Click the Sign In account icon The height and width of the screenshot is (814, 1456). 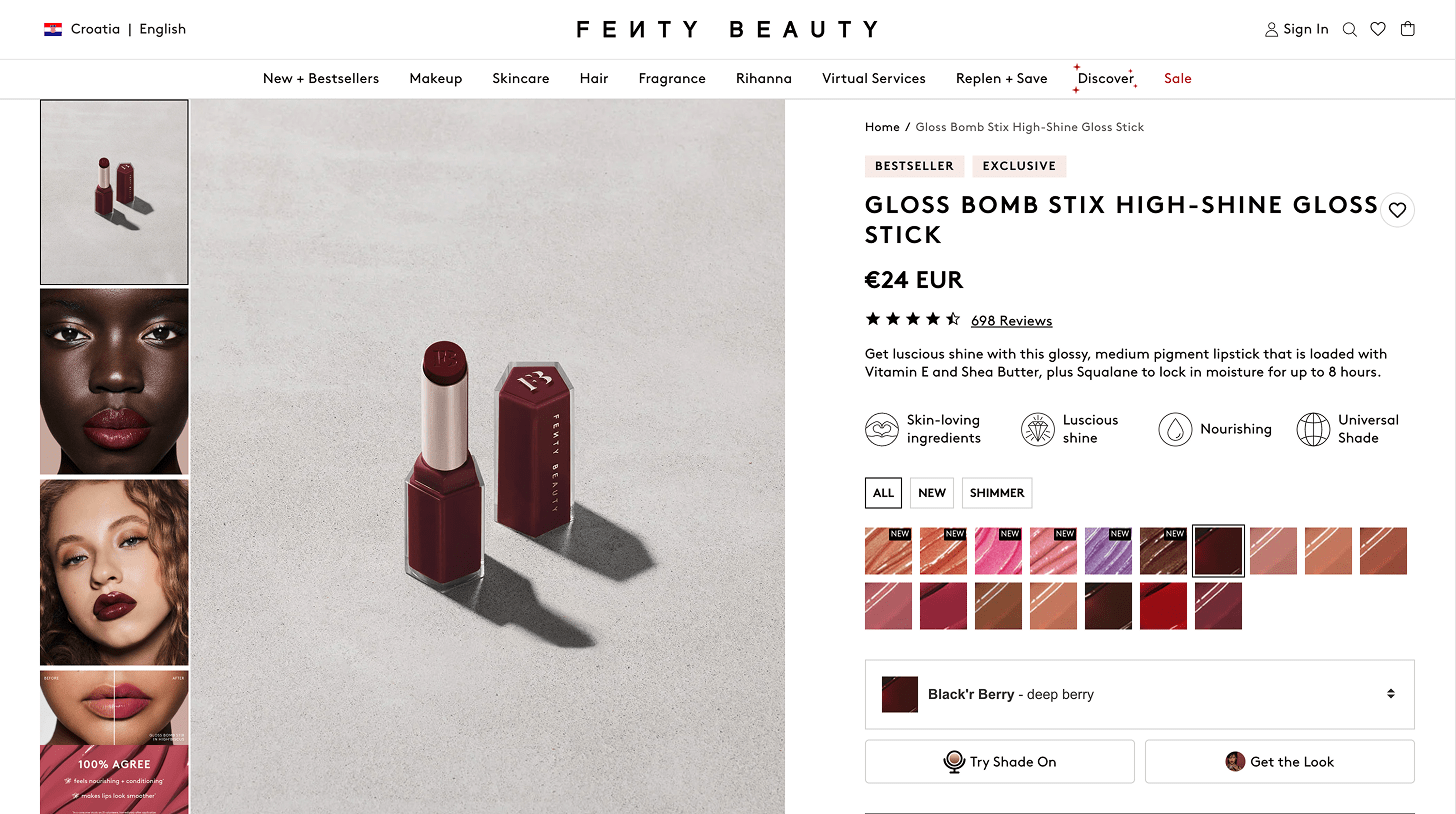pos(1272,29)
